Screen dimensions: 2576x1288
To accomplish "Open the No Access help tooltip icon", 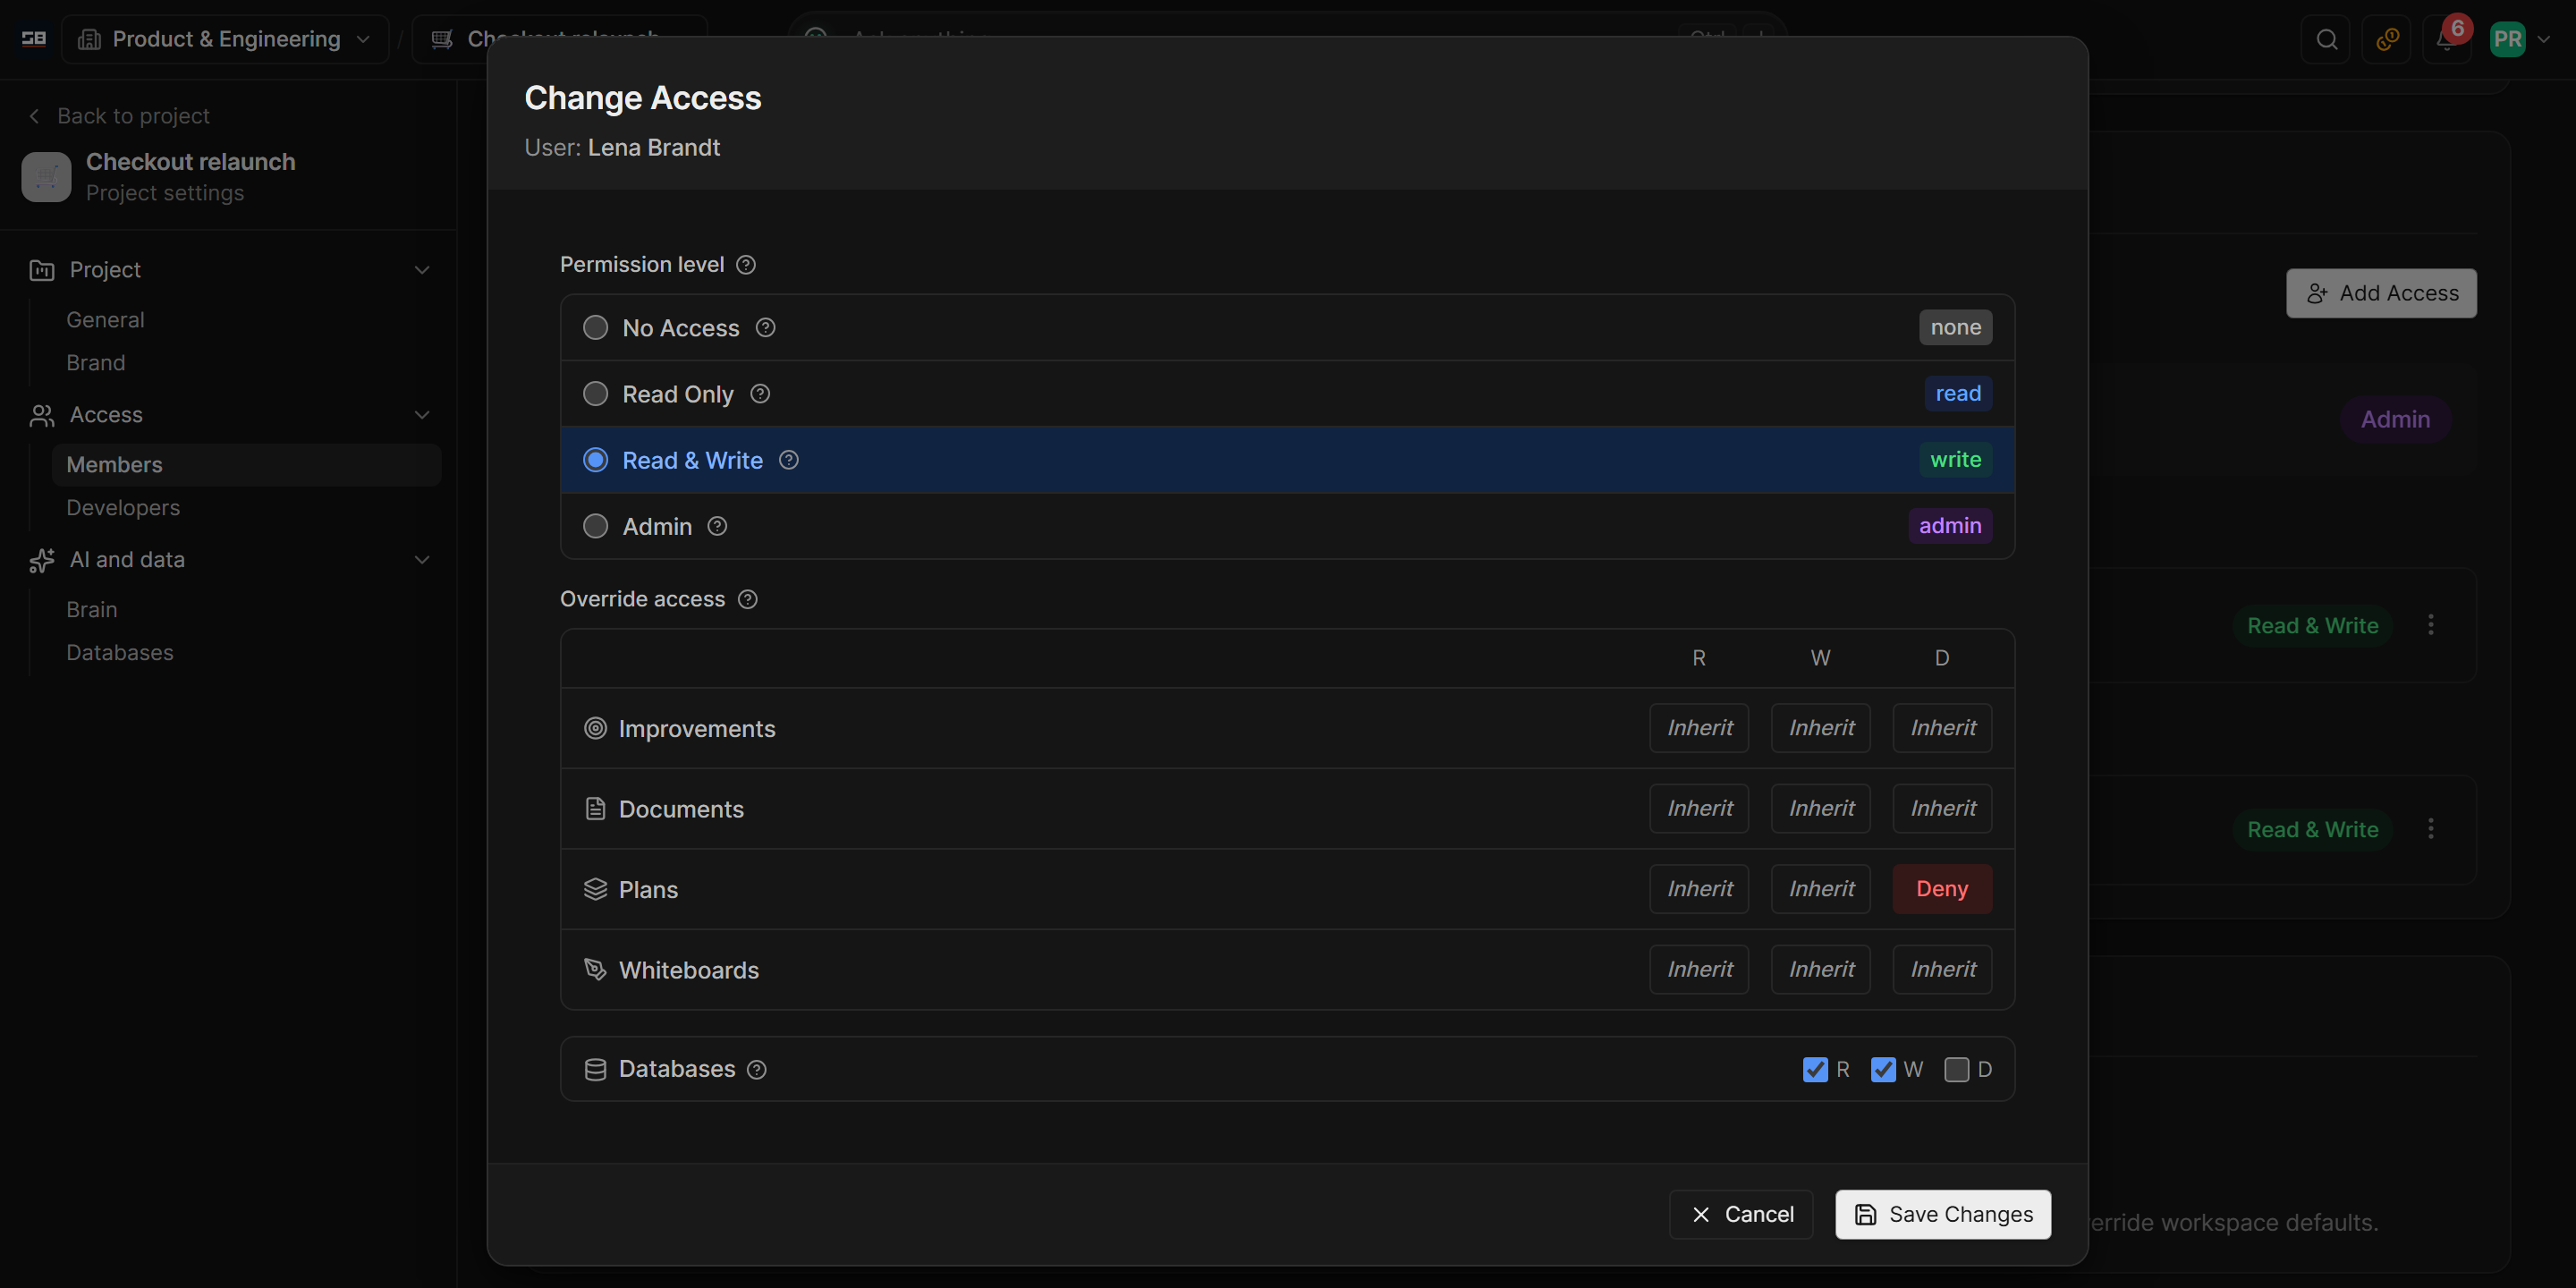I will click(x=765, y=328).
